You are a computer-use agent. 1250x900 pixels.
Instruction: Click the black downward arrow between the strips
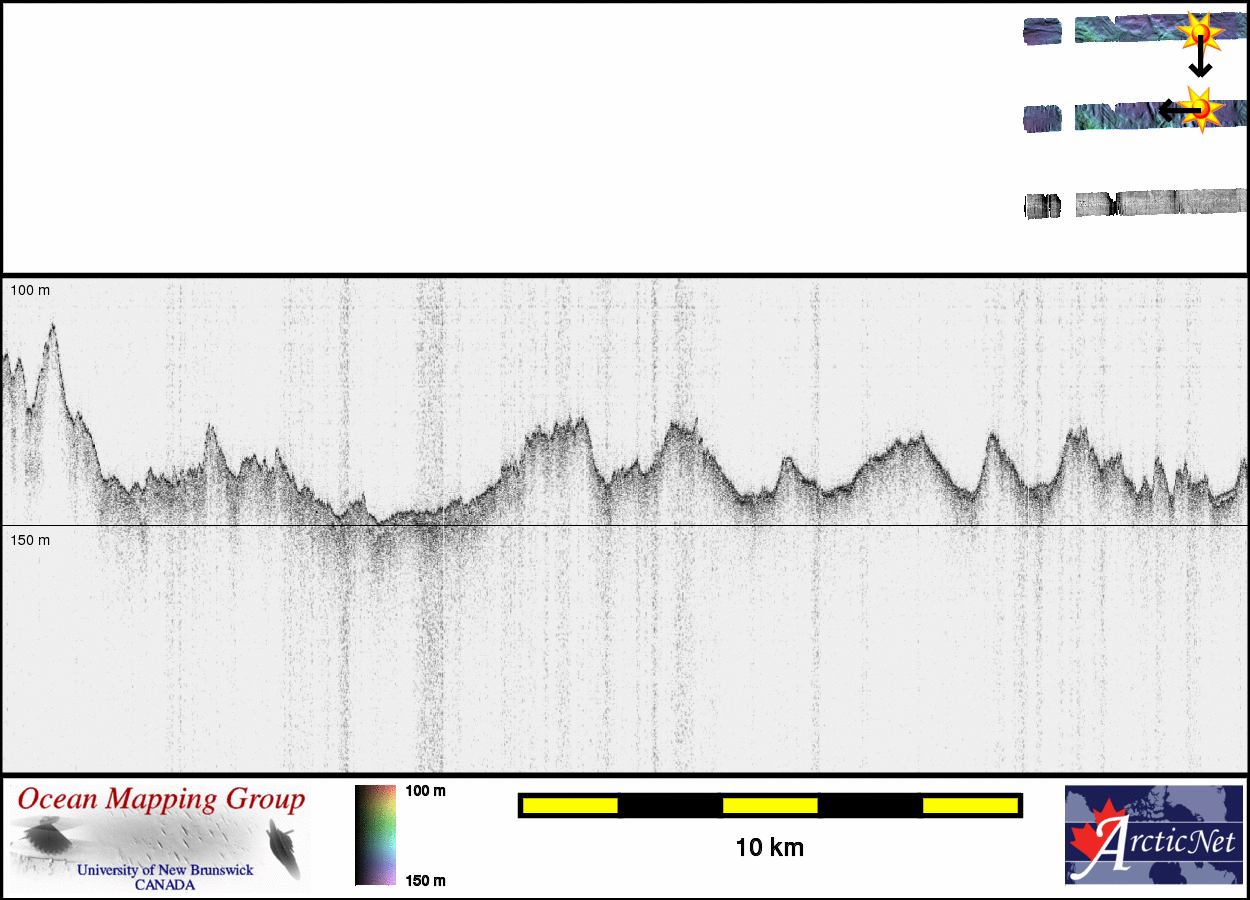point(1200,62)
